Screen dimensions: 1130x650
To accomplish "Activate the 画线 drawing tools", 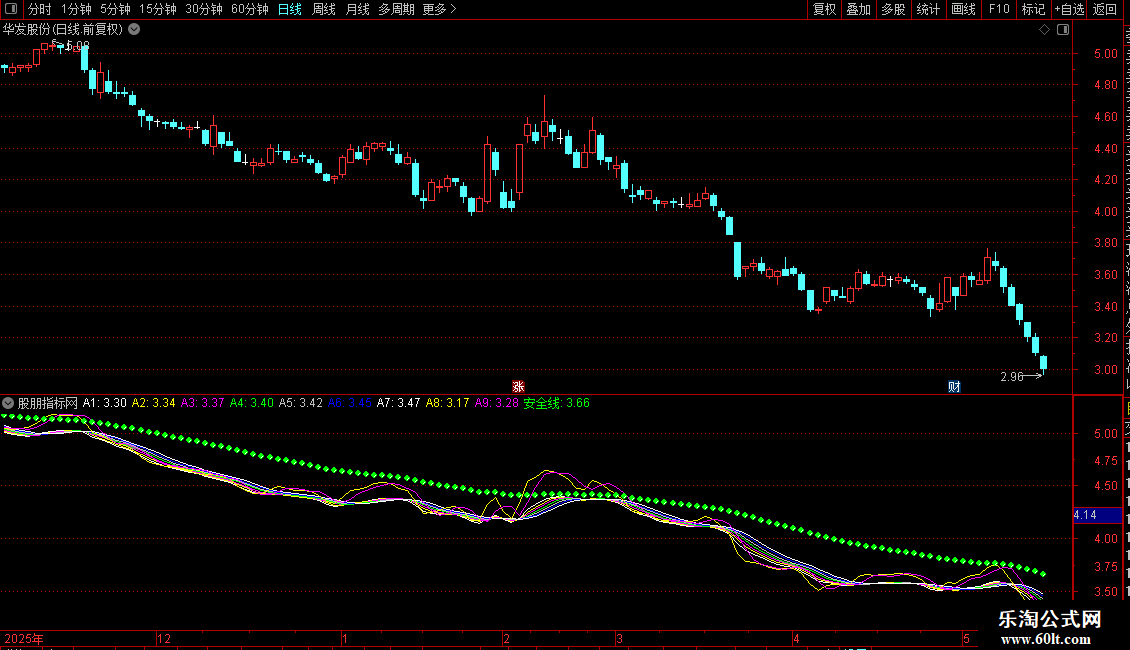I will pyautogui.click(x=963, y=9).
